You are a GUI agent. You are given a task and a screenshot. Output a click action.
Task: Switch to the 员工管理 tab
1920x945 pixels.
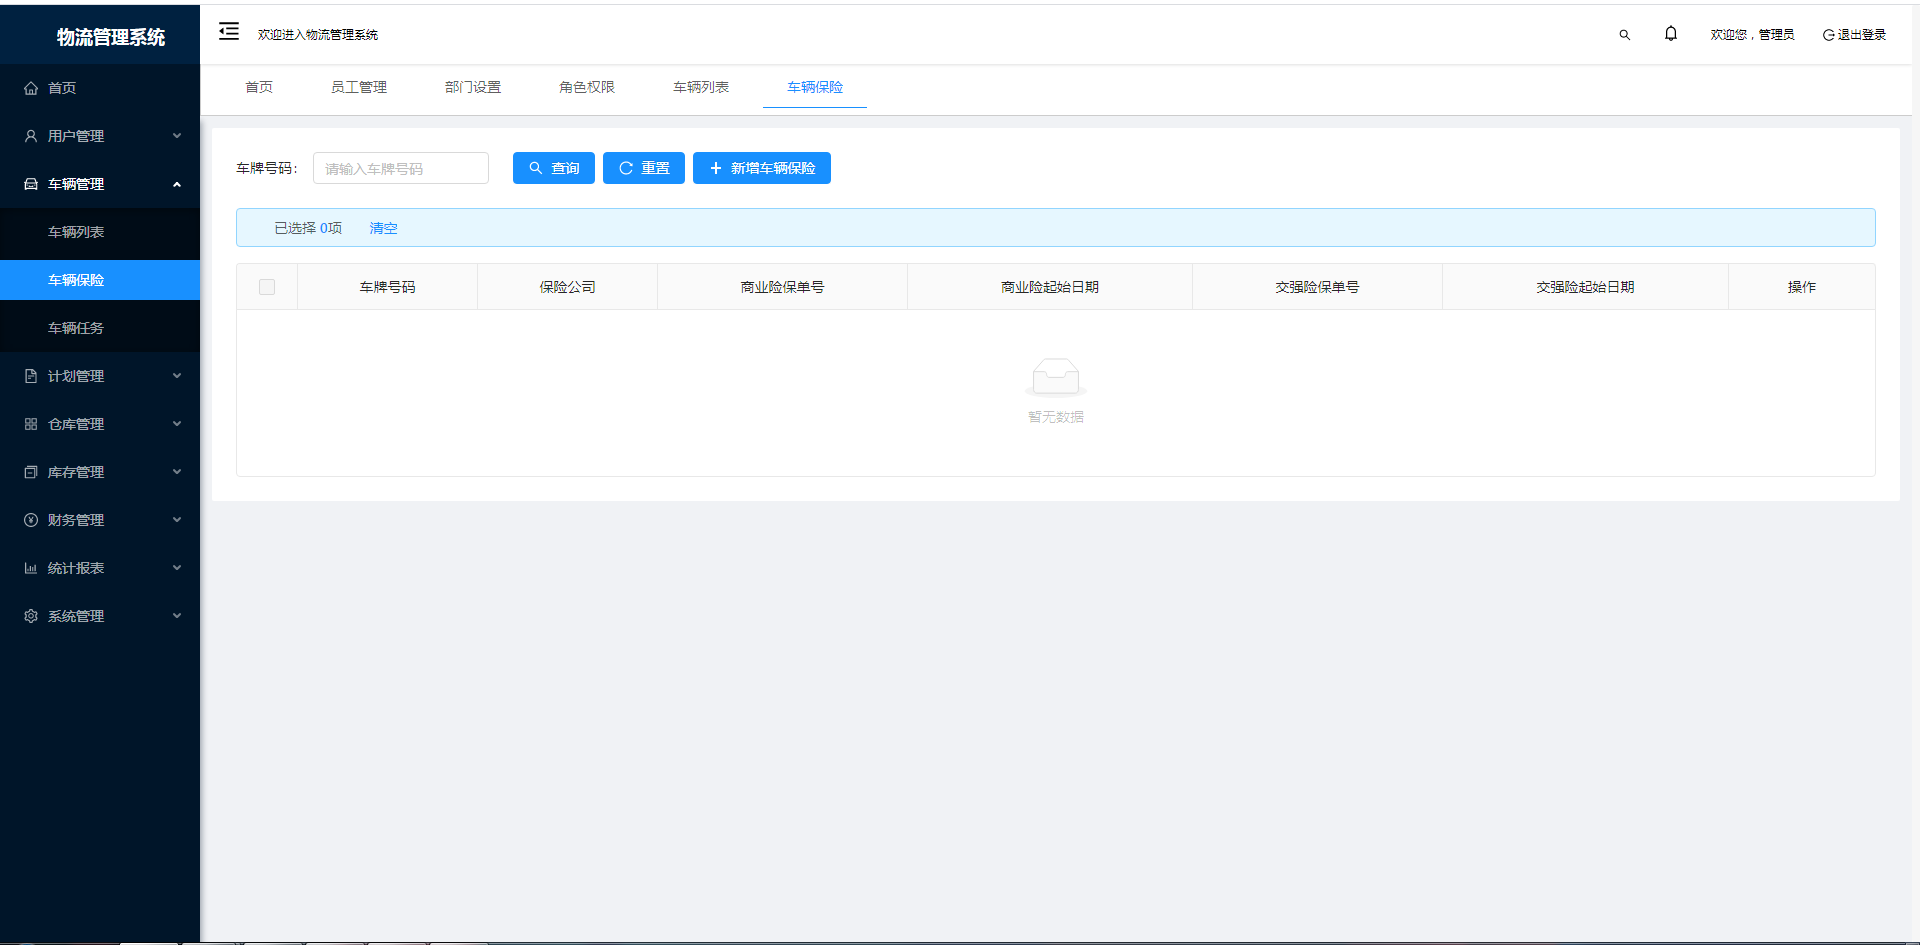click(359, 87)
